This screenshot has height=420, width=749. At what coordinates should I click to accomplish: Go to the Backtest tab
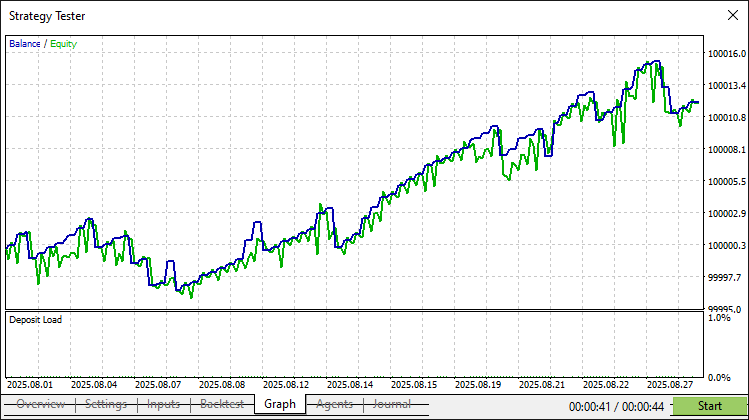tap(222, 404)
